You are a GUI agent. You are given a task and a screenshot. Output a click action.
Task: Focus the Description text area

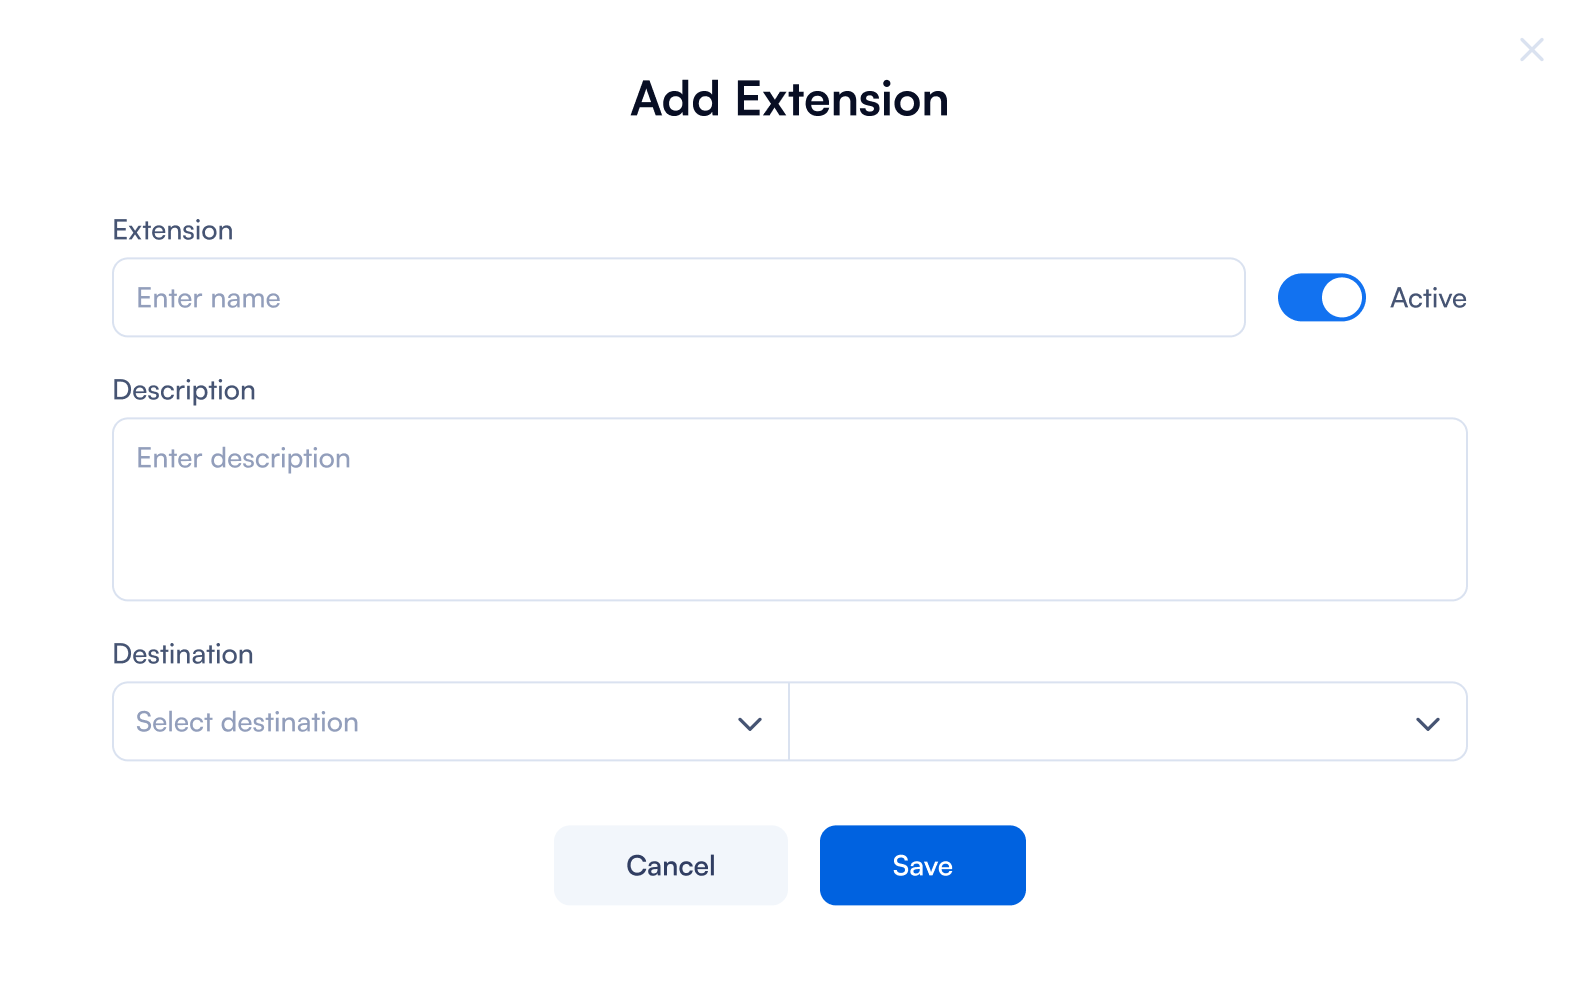[789, 509]
